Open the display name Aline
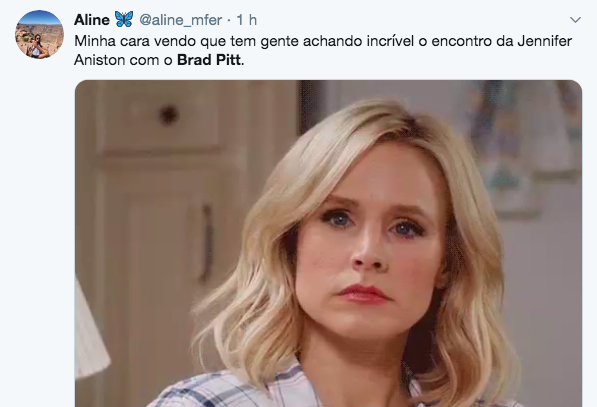 pos(92,20)
